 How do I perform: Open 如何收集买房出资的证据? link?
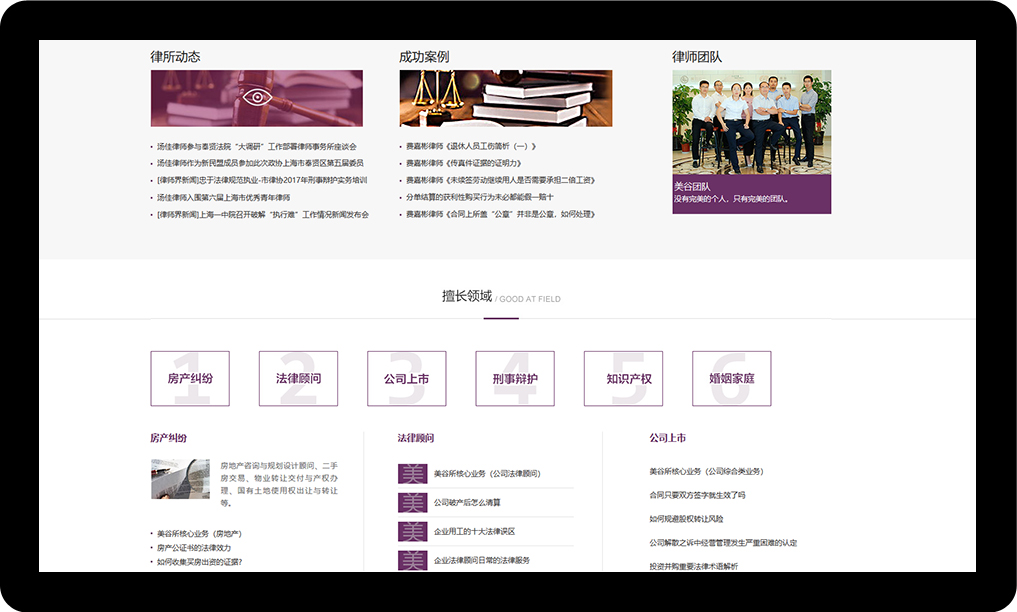(199, 562)
